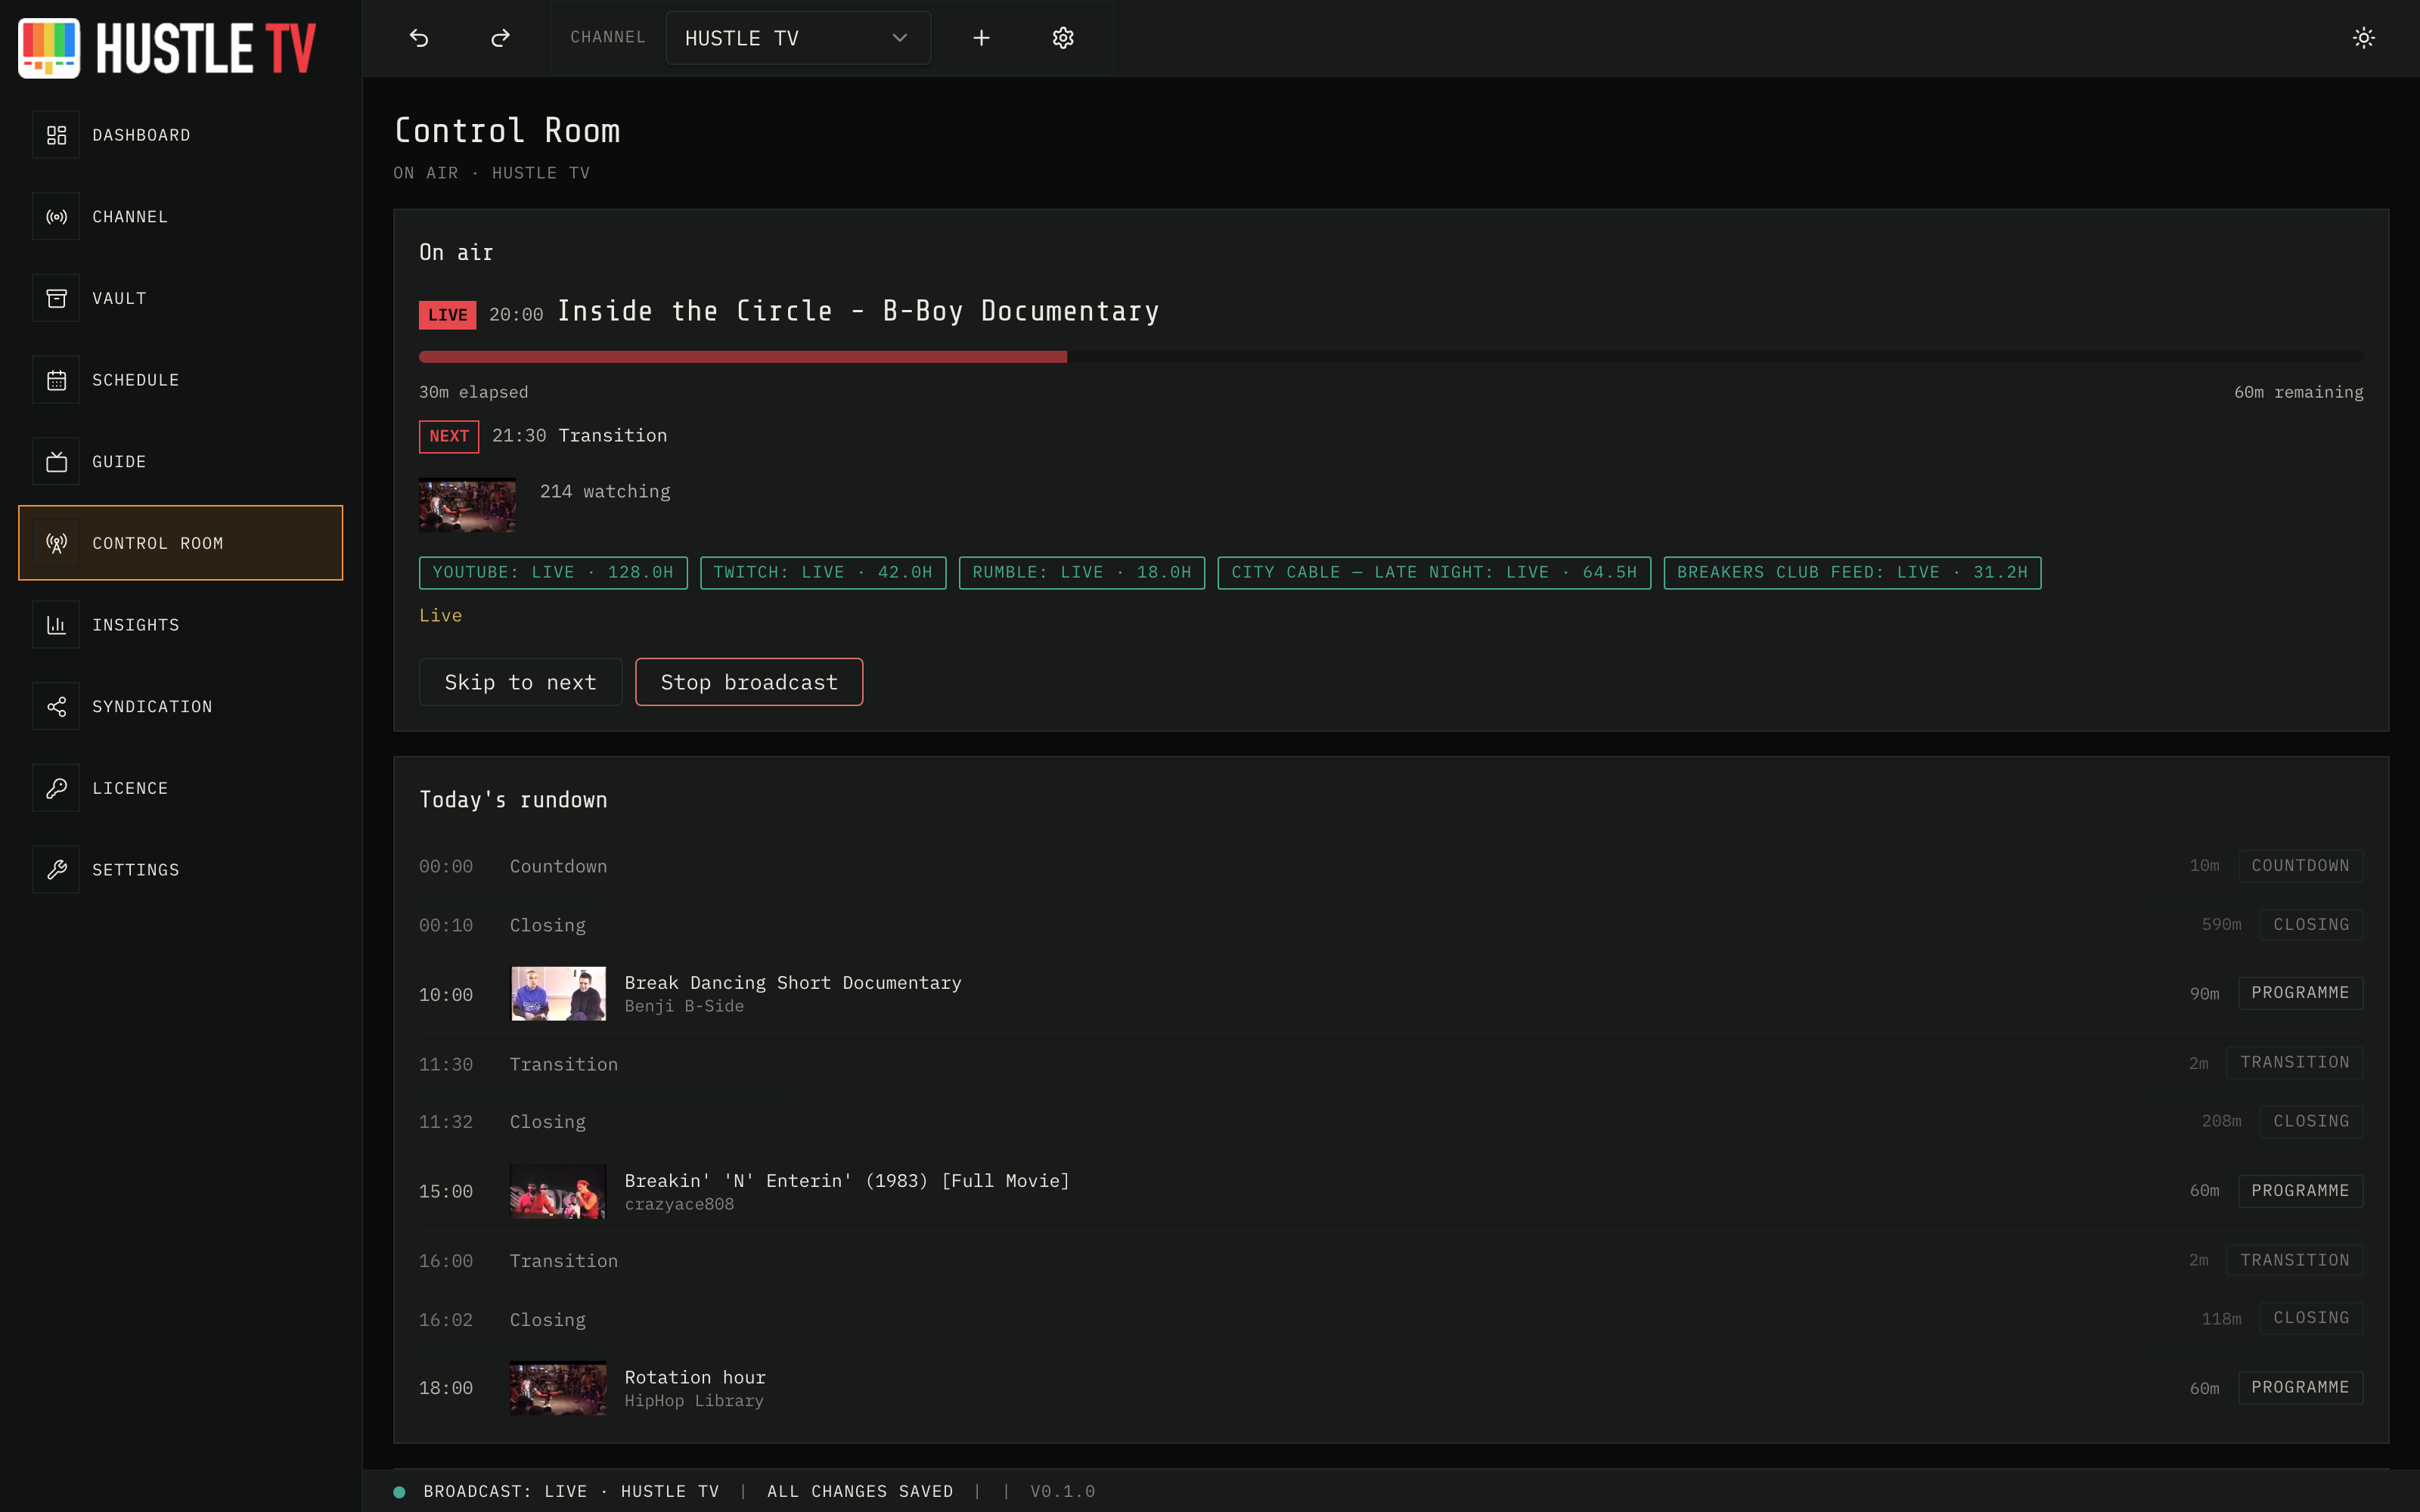2420x1512 pixels.
Task: Open the Schedule calendar icon
Action: (56, 380)
